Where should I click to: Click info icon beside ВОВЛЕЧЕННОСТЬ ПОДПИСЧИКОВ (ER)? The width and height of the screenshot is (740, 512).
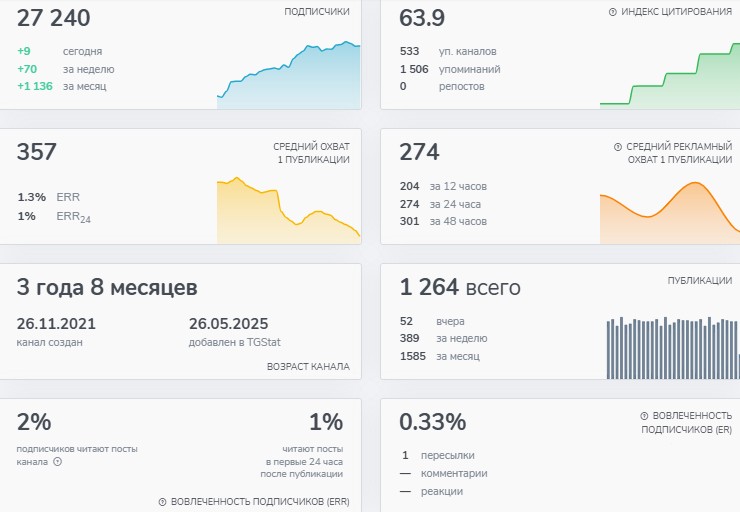click(644, 416)
